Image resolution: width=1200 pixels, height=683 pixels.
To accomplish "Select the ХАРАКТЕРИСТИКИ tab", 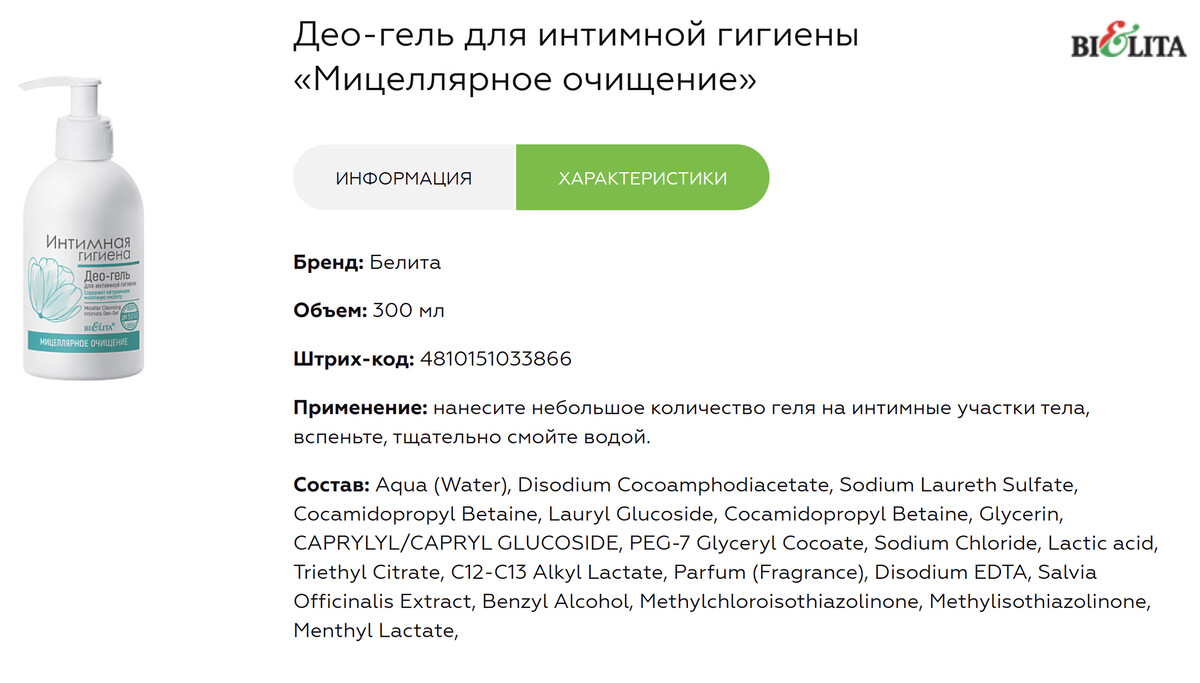I will (x=642, y=178).
